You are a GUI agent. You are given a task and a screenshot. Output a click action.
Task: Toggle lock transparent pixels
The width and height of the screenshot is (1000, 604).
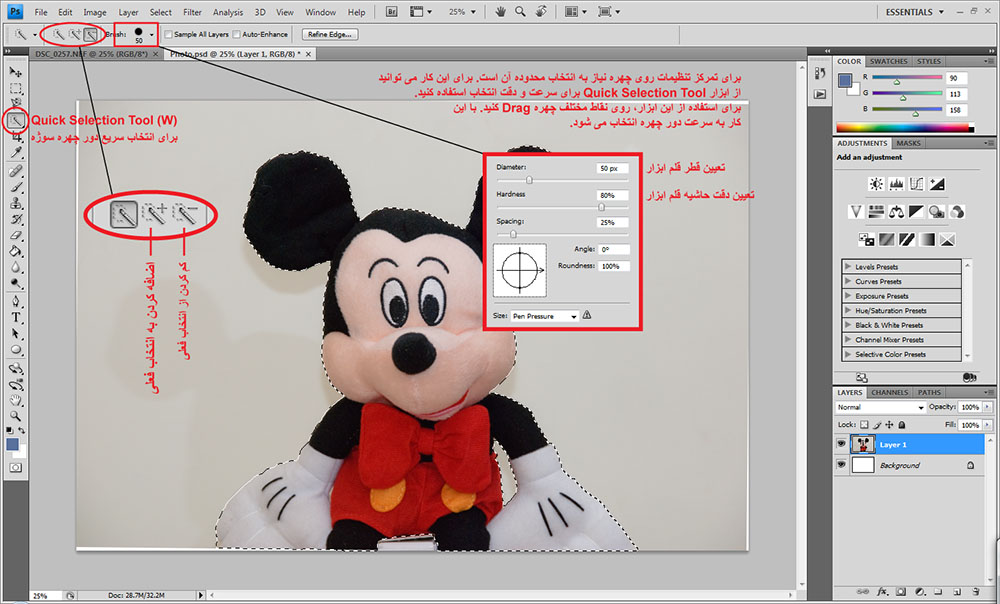pyautogui.click(x=864, y=425)
